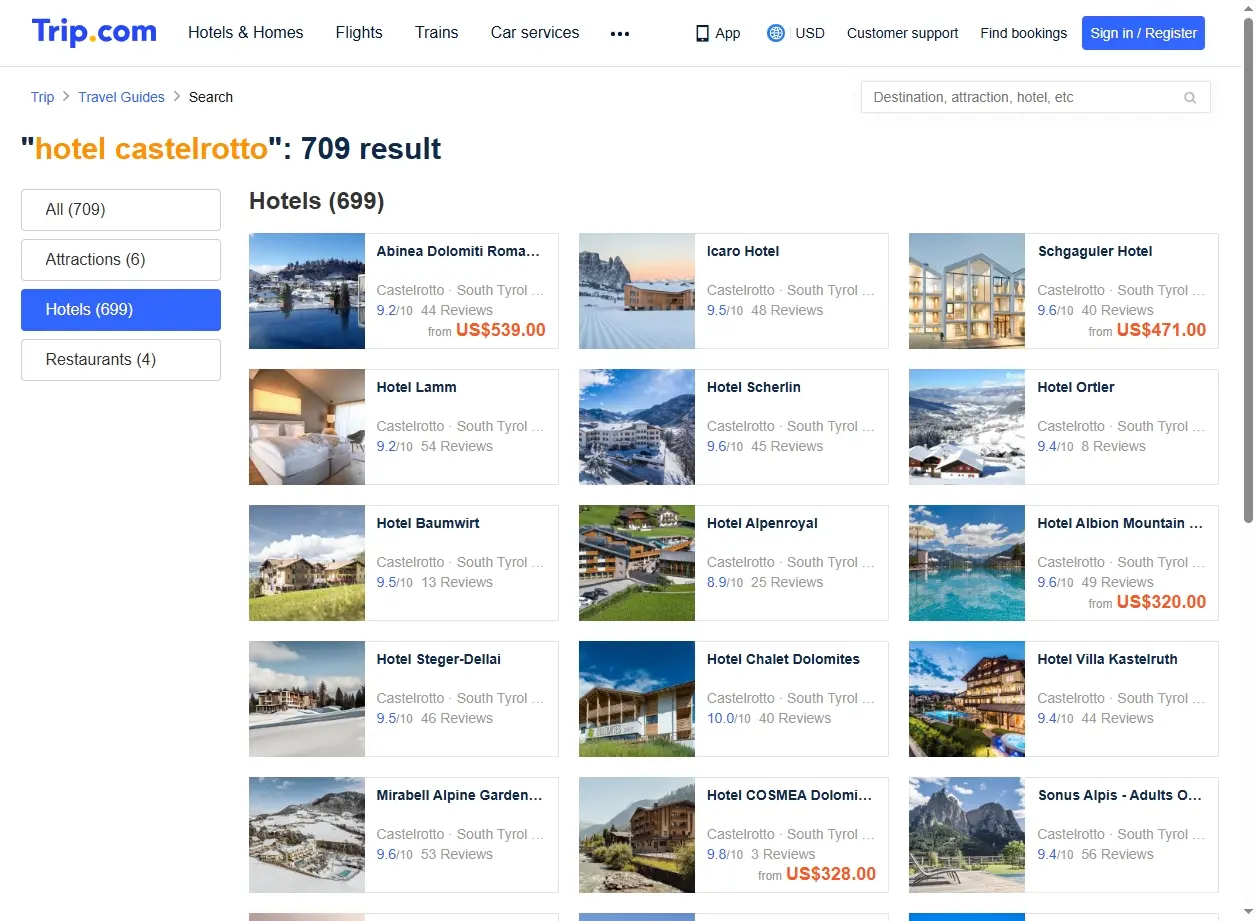The width and height of the screenshot is (1256, 921).
Task: Click the US$328.00 price
Action: click(x=831, y=874)
